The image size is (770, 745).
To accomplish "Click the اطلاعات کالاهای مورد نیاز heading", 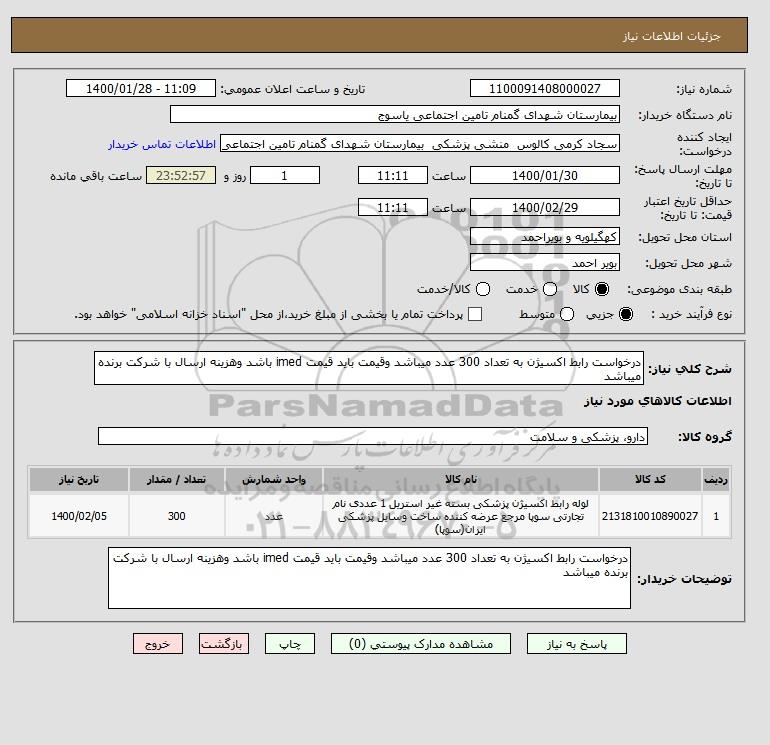I will click(658, 401).
